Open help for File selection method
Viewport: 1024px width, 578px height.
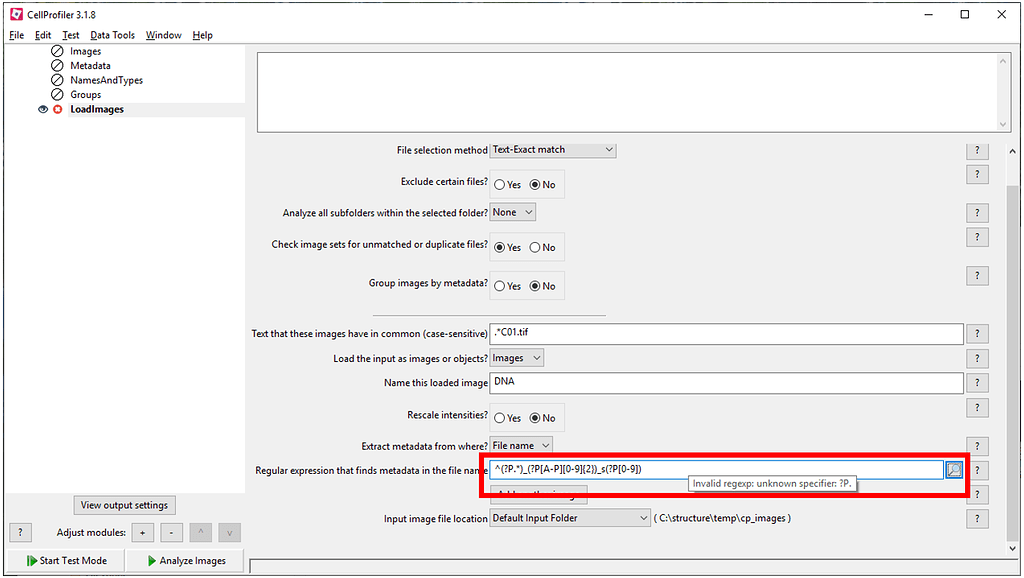977,150
